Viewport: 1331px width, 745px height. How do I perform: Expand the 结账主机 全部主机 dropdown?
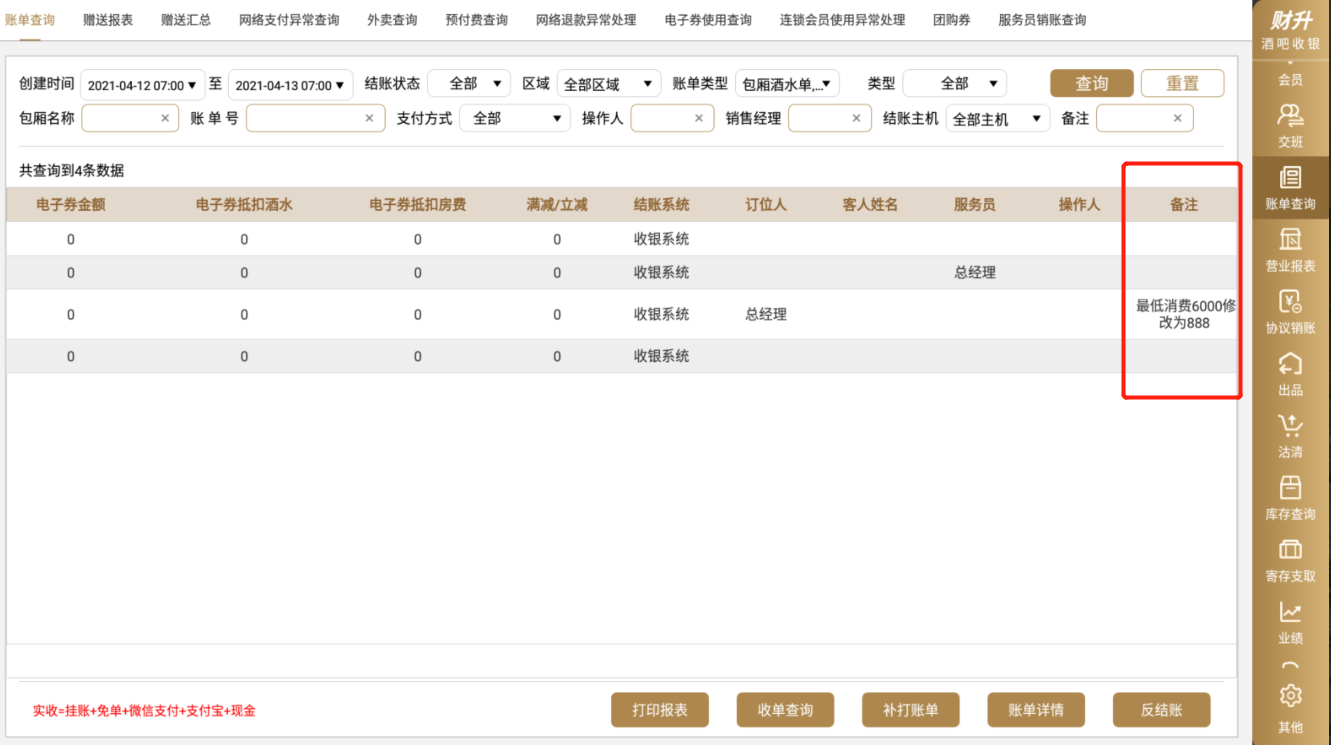(x=998, y=119)
